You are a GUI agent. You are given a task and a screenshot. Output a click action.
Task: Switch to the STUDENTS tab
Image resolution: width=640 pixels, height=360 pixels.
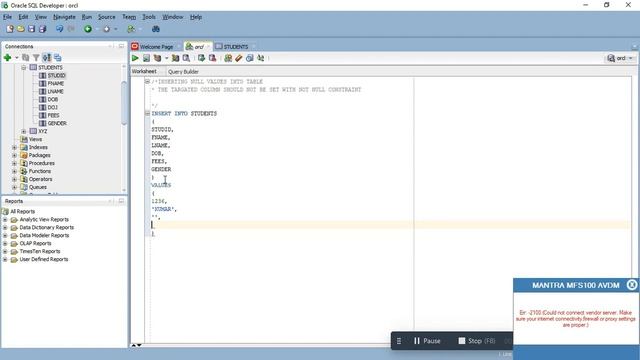point(236,47)
